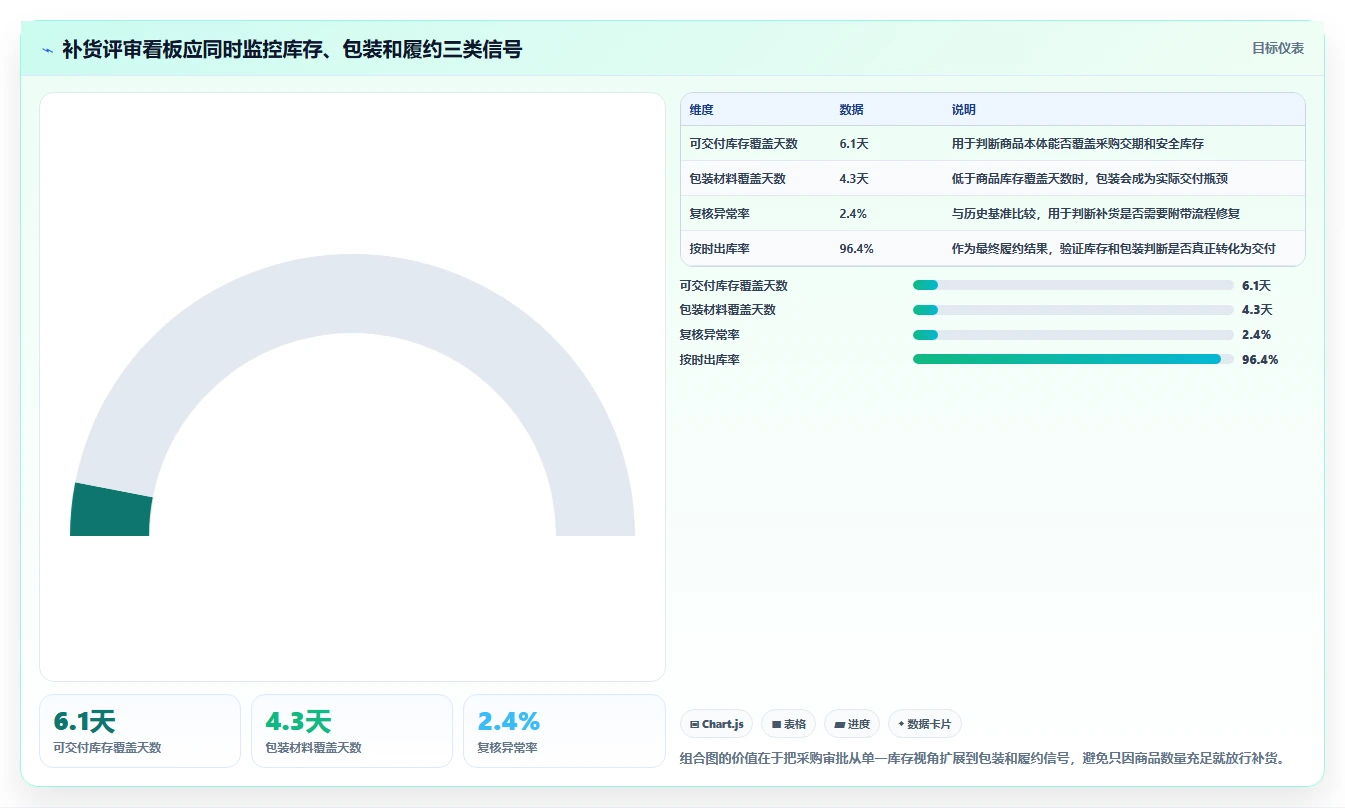Screen dimensions: 1345x808
Task: Click description 低于商品库存覆盖天数时，包装会成为实际交付瓶颈
Action: coord(1089,179)
